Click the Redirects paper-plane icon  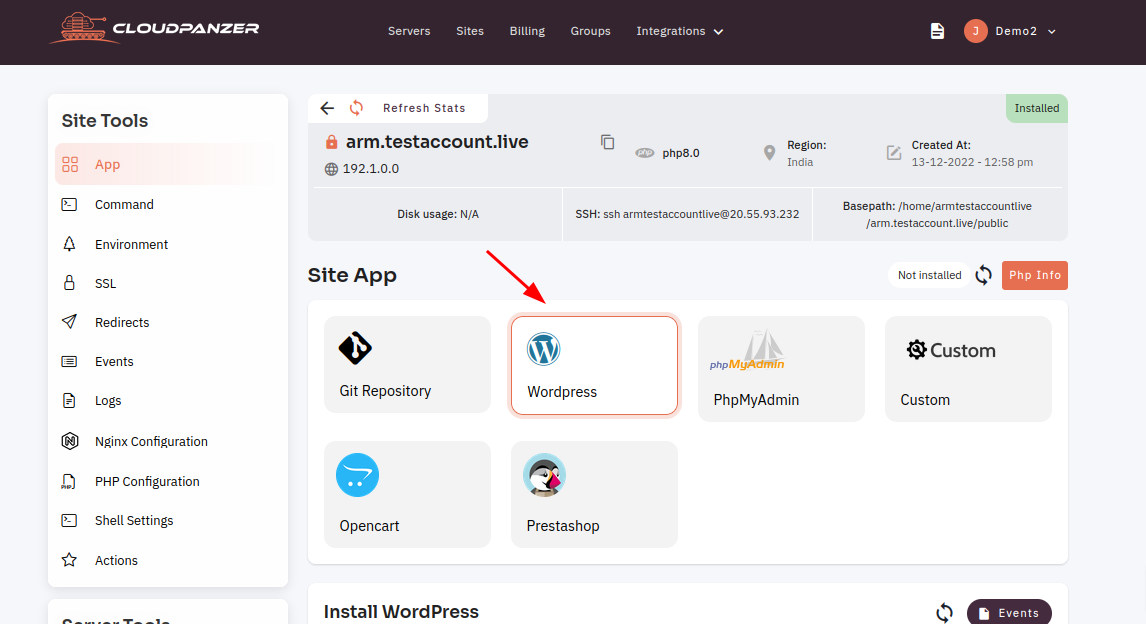pos(69,321)
